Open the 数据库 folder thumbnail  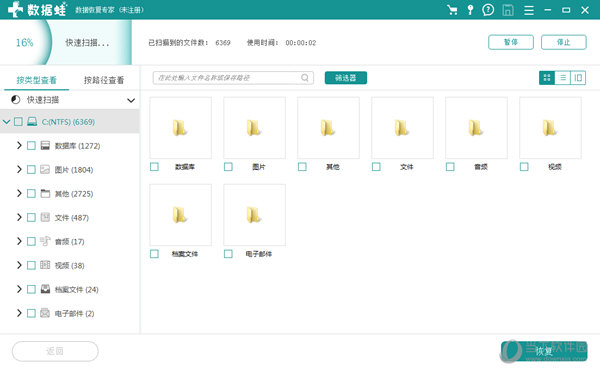181,128
